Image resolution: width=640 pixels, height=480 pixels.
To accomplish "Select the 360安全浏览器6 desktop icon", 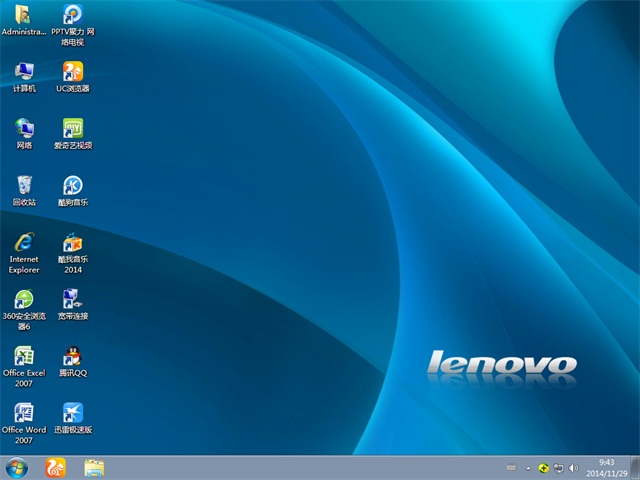I will 24,300.
